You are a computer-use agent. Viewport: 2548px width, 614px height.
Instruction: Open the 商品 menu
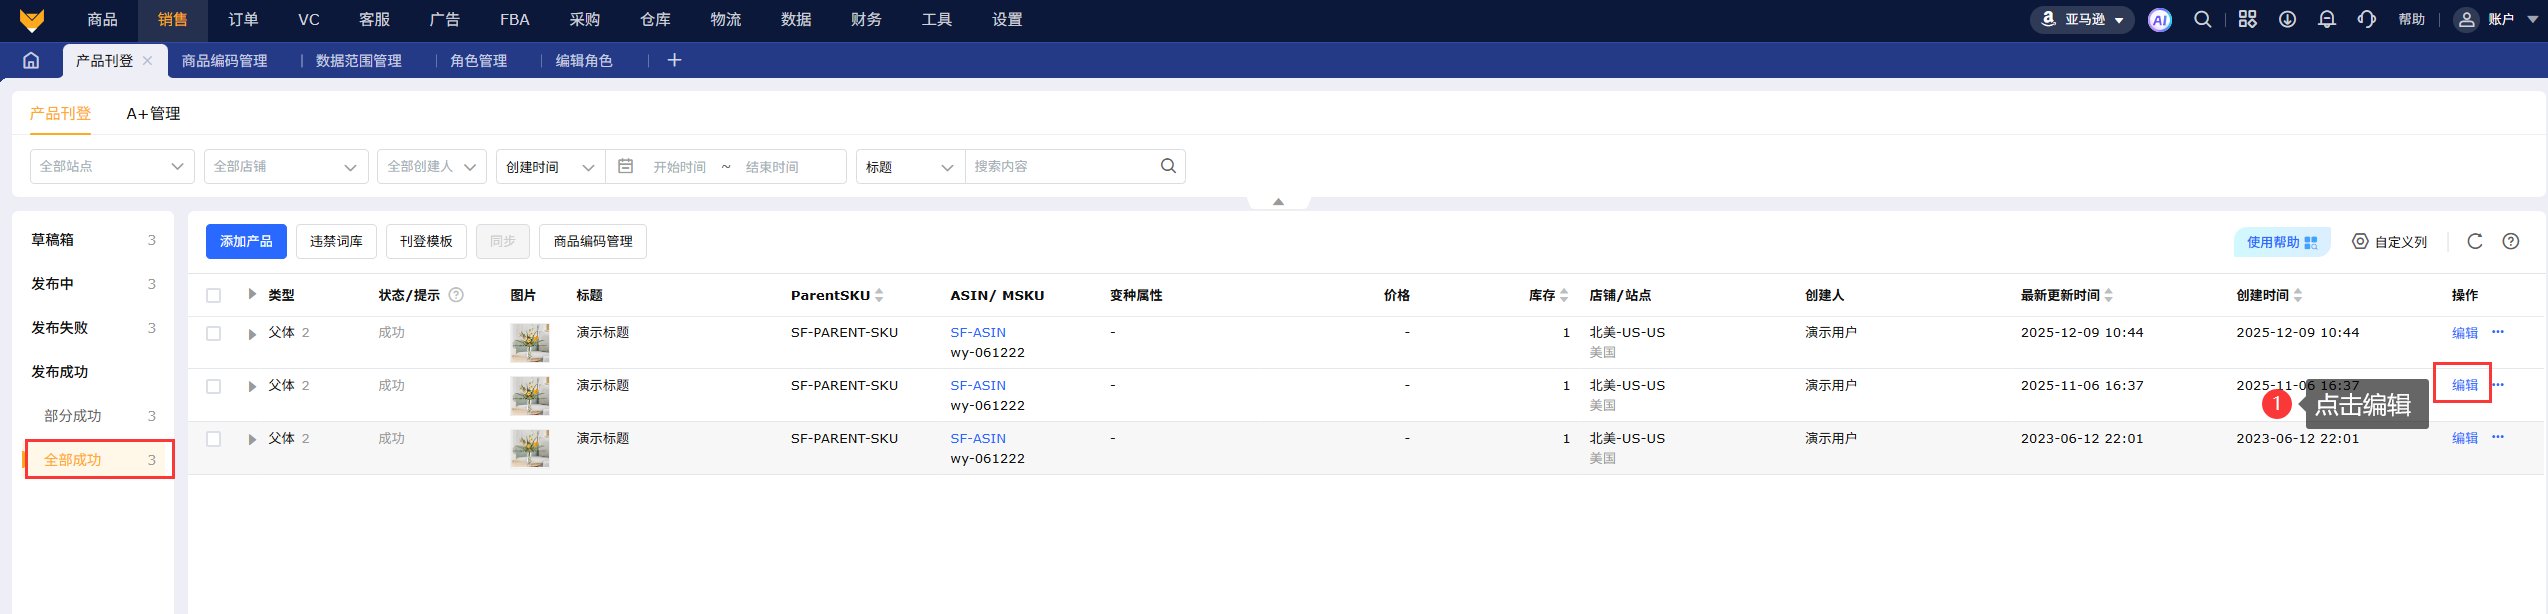[102, 20]
